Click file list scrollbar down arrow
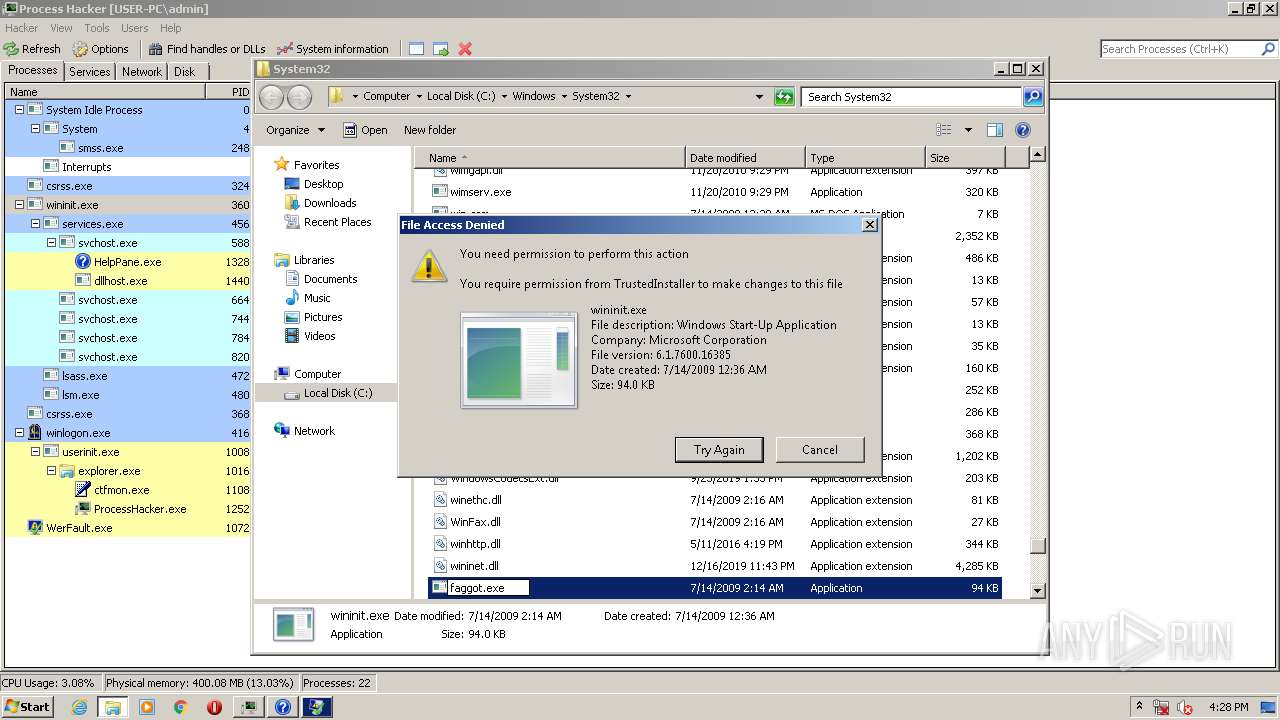The width and height of the screenshot is (1280, 720). tap(1037, 591)
